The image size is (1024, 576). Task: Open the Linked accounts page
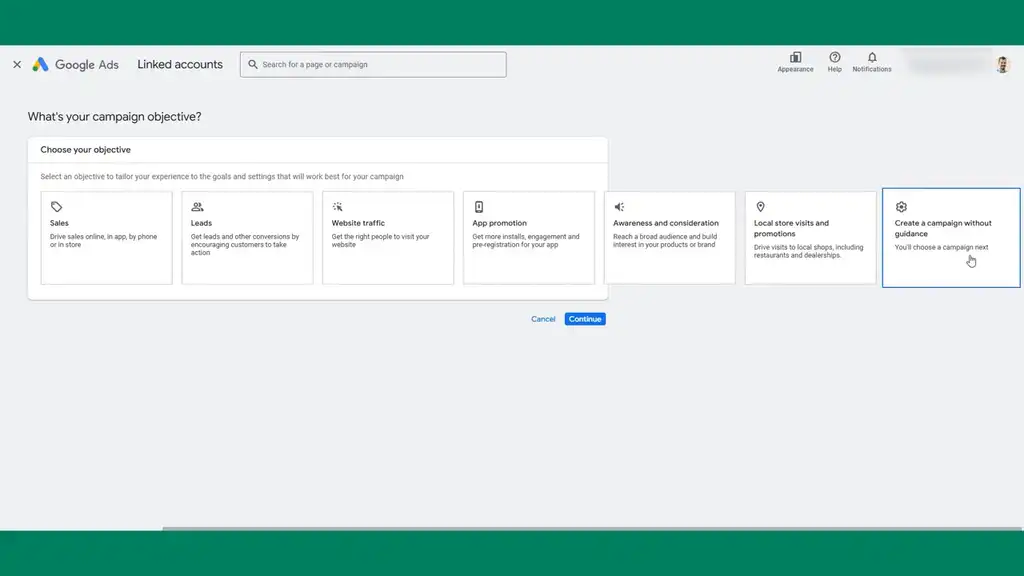click(x=180, y=64)
